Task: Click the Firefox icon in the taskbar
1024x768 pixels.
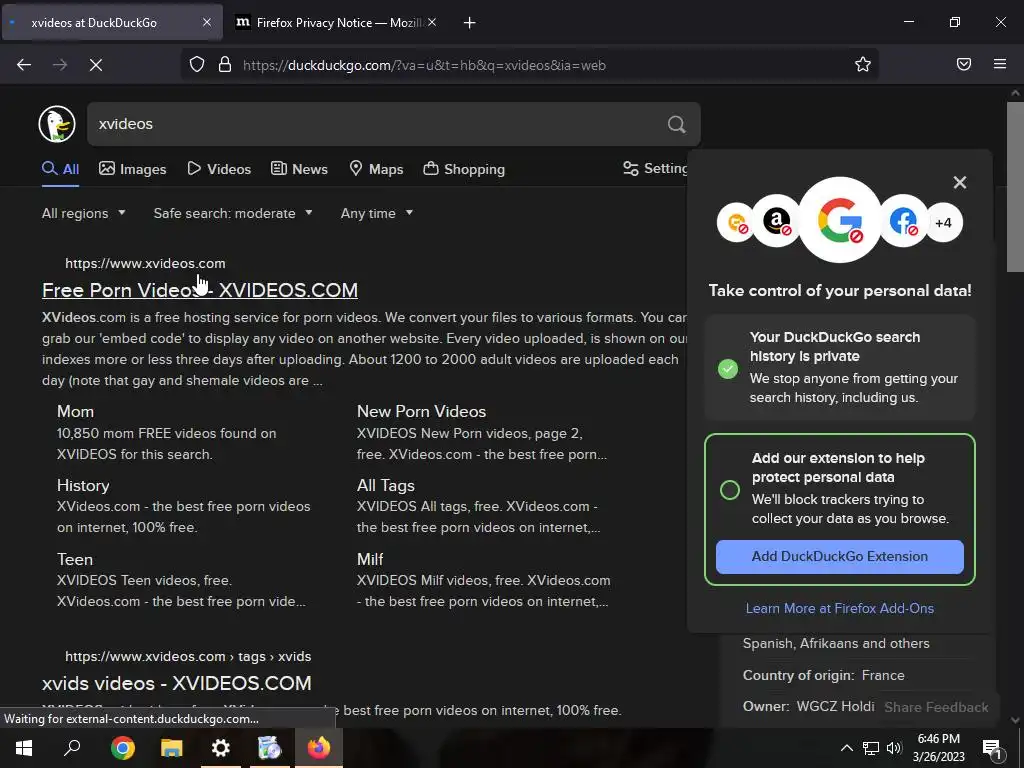Action: [319, 748]
